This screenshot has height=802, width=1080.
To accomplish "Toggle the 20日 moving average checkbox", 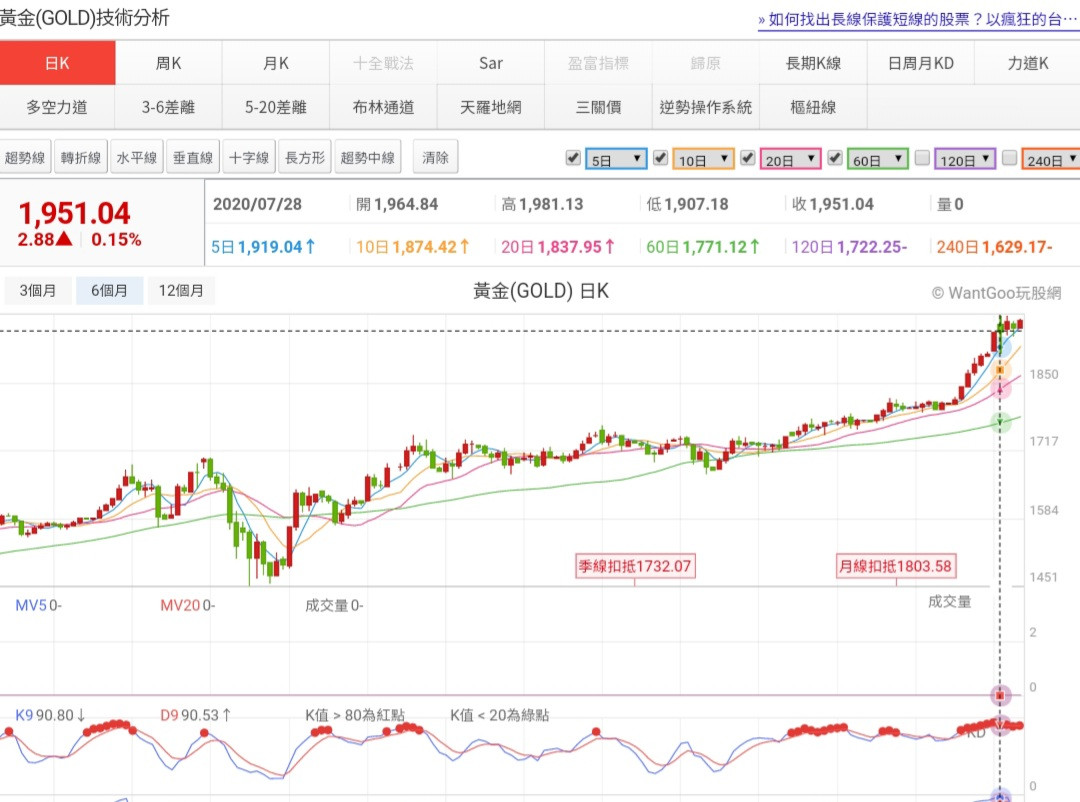I will click(x=747, y=158).
